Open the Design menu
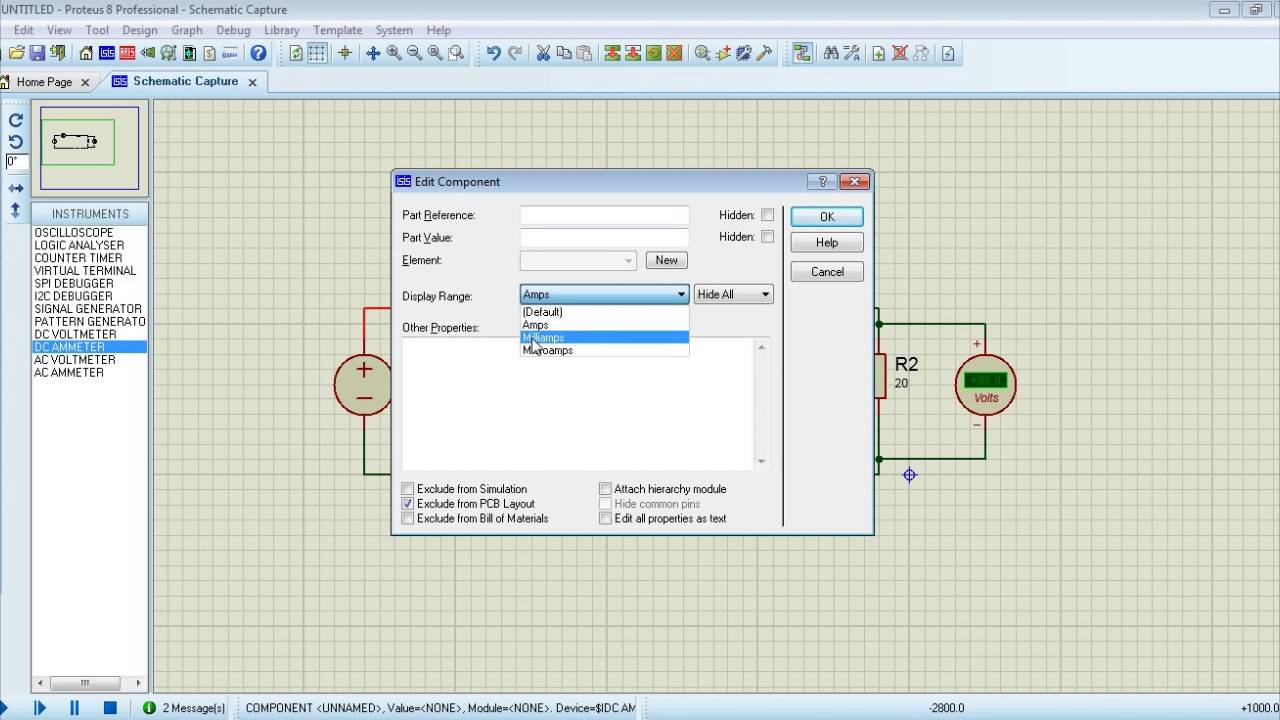1280x720 pixels. (x=140, y=30)
